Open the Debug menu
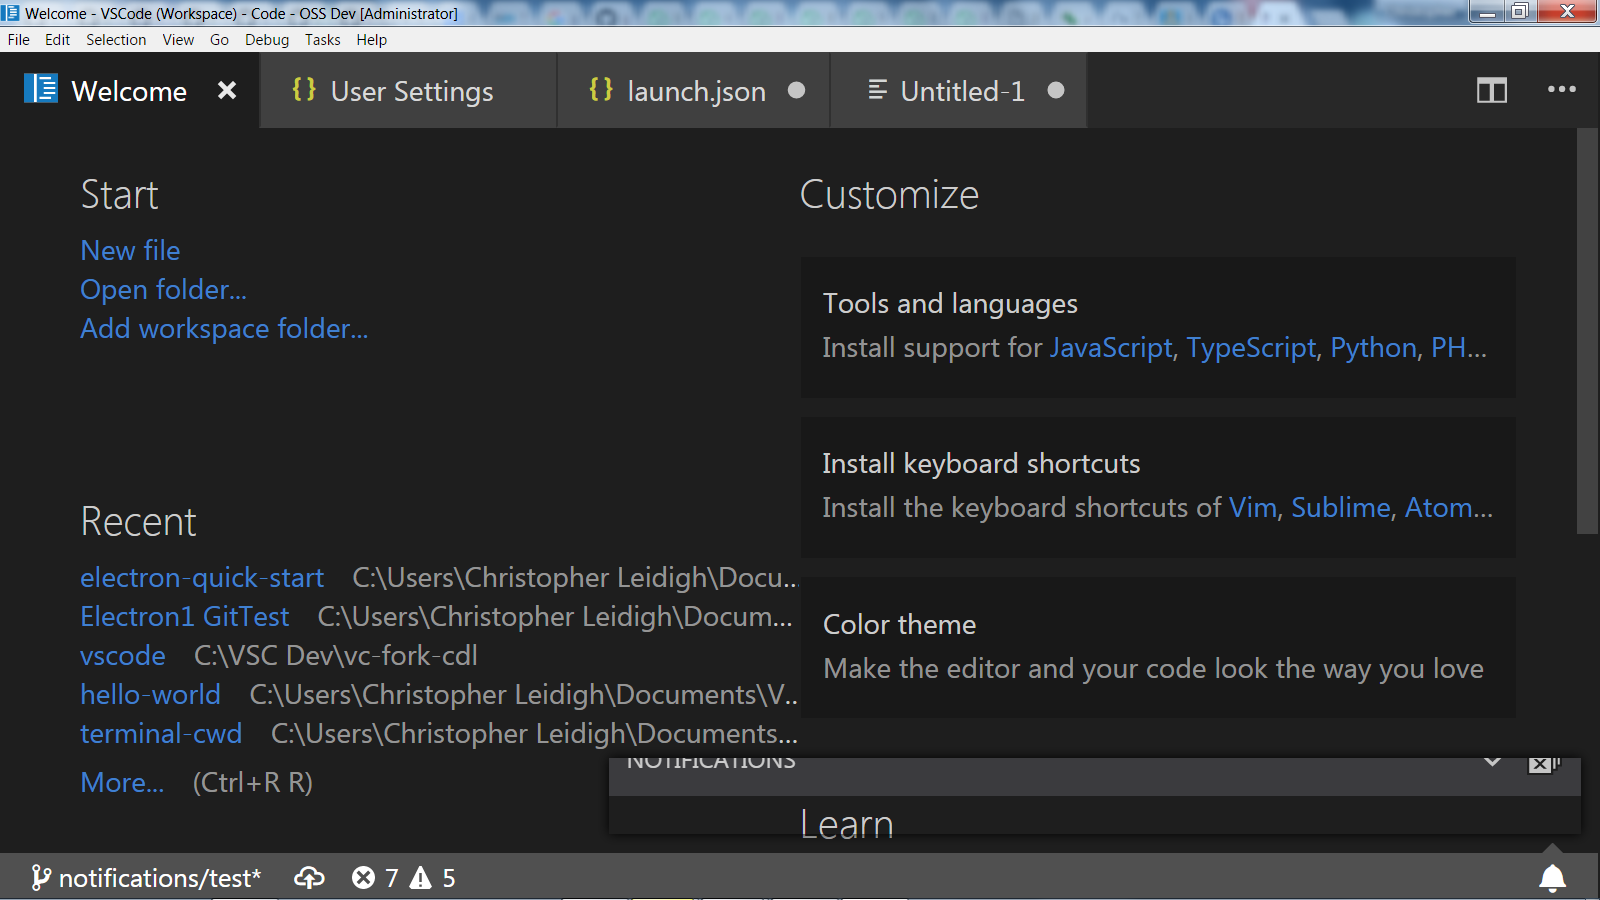Image resolution: width=1600 pixels, height=900 pixels. point(266,40)
